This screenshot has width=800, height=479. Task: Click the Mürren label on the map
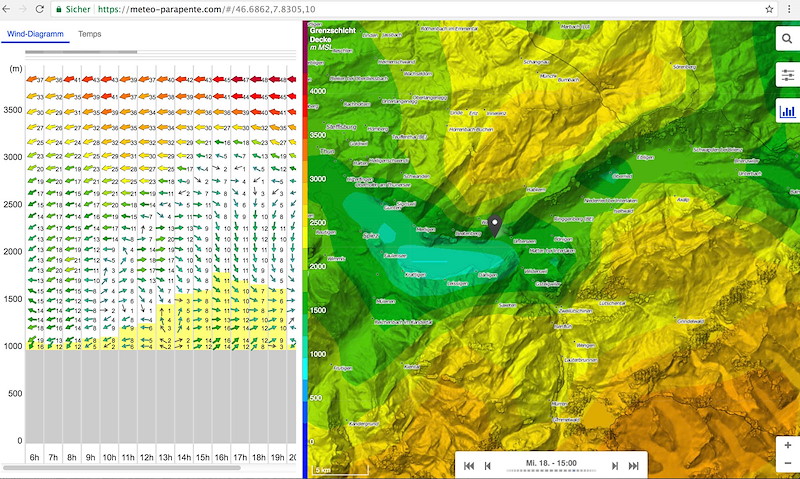(x=559, y=404)
